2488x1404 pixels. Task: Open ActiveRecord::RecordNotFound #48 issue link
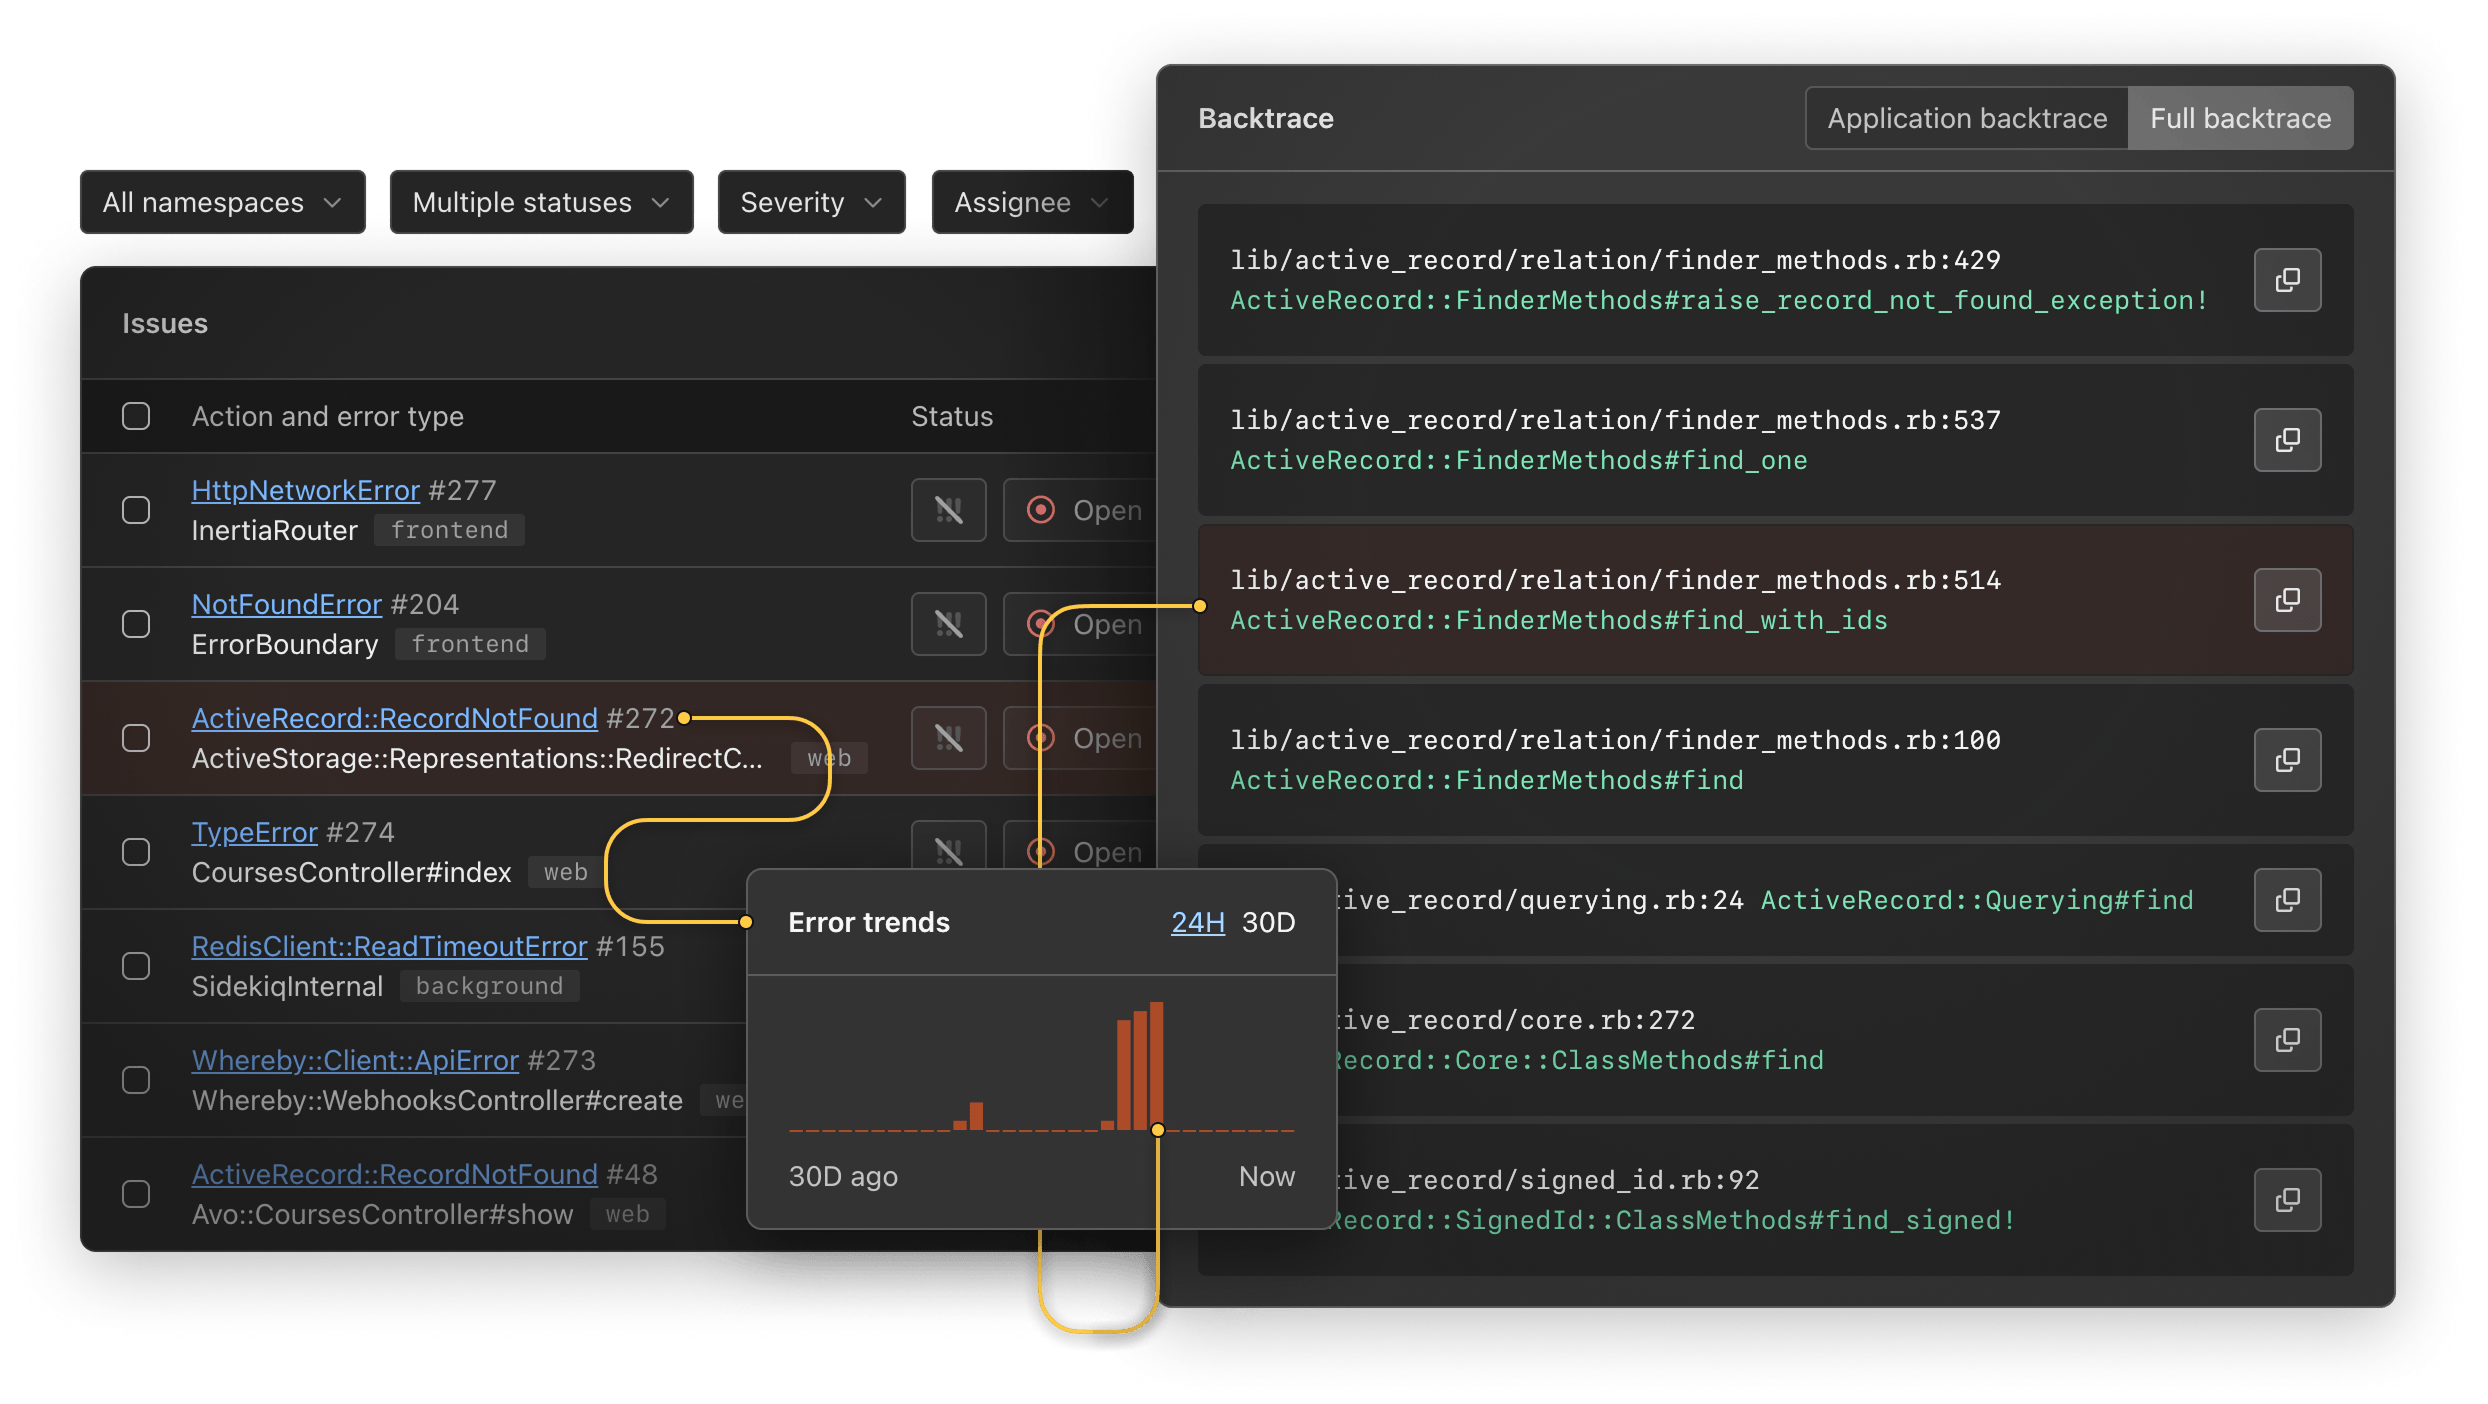coord(394,1174)
